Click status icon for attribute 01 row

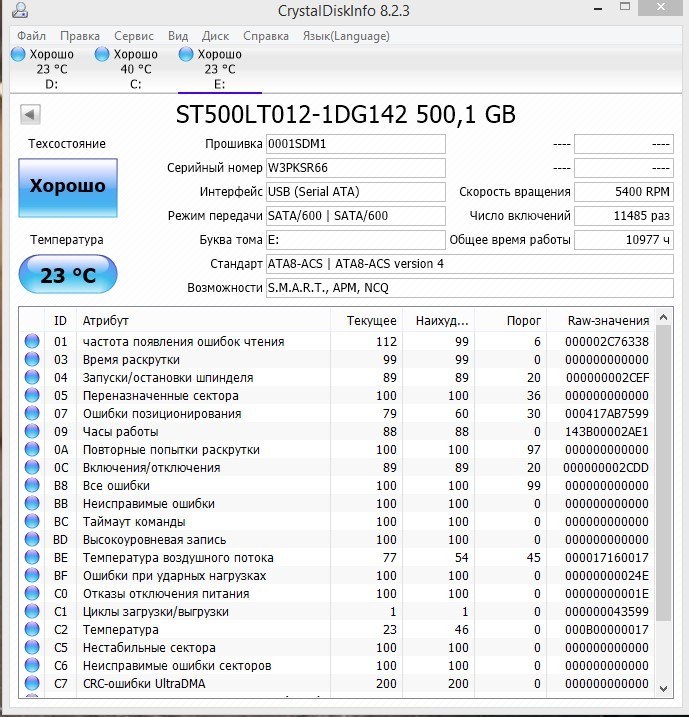coord(32,341)
